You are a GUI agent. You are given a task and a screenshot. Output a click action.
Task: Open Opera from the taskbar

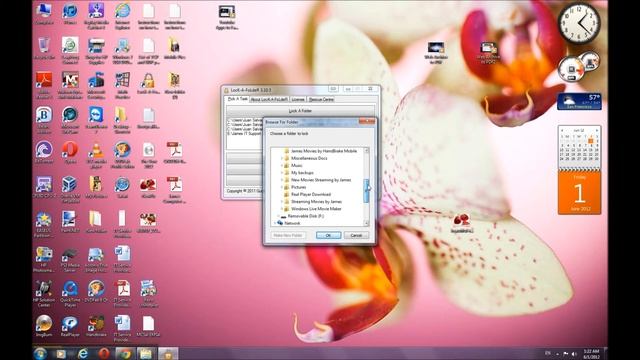click(x=104, y=353)
